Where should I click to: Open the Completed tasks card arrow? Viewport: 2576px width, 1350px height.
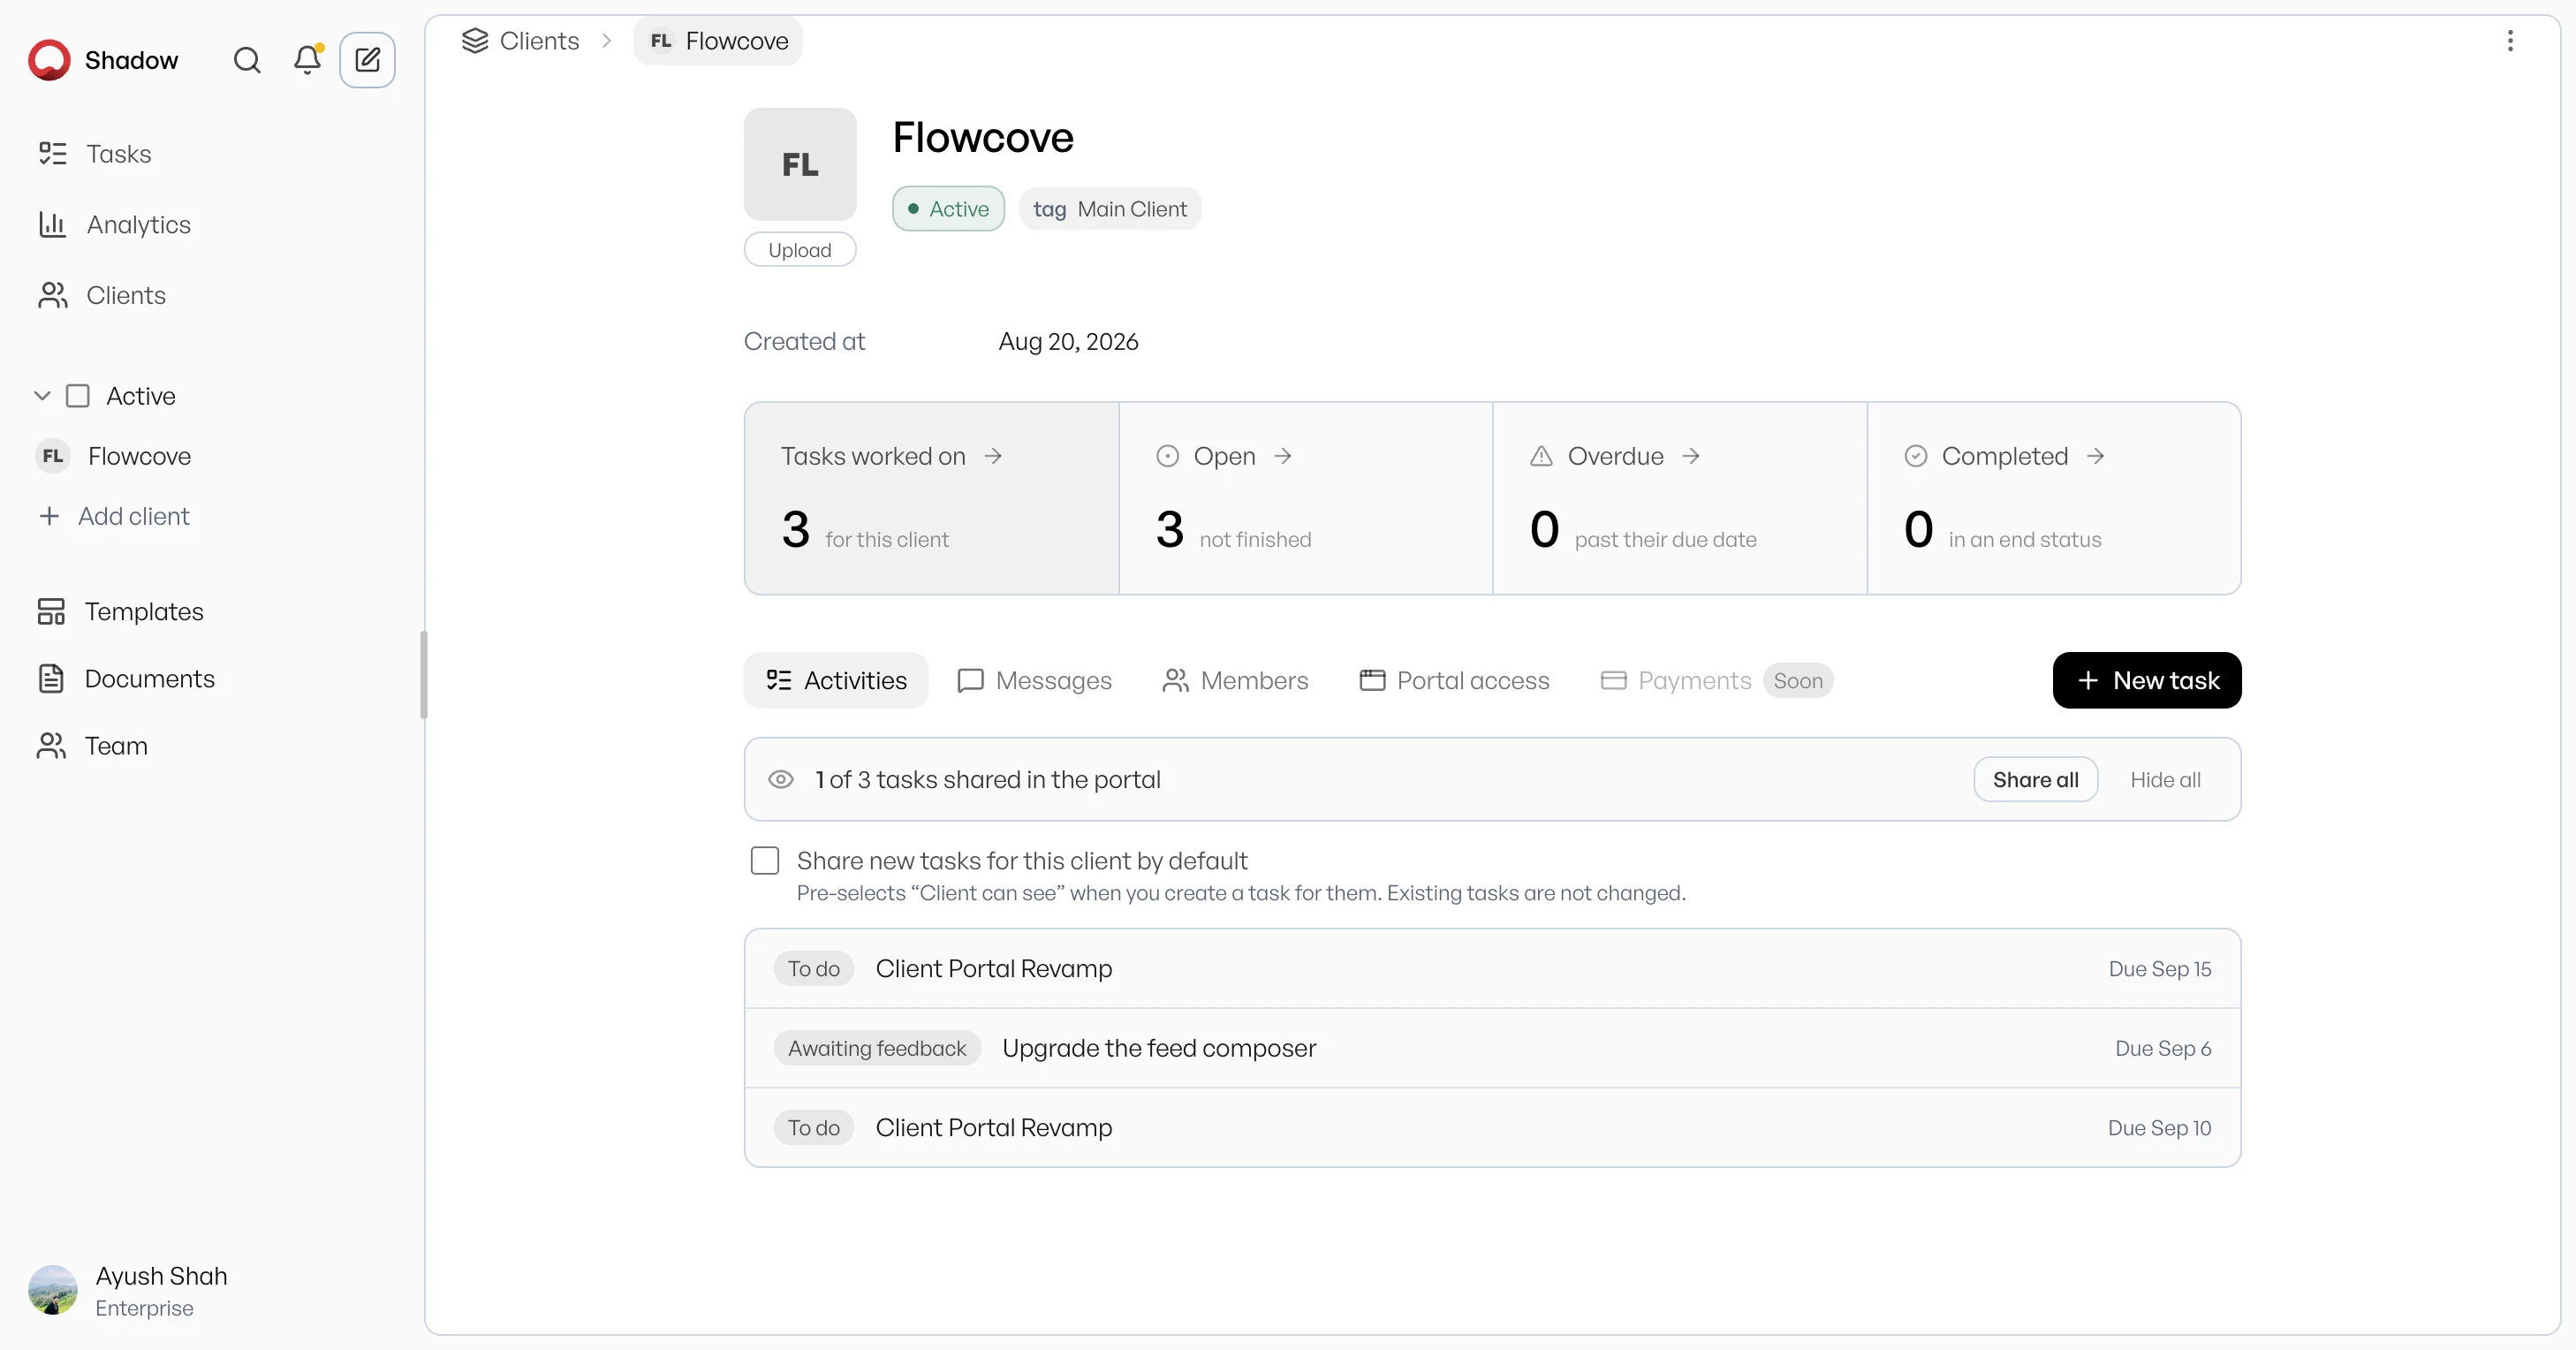2095,456
